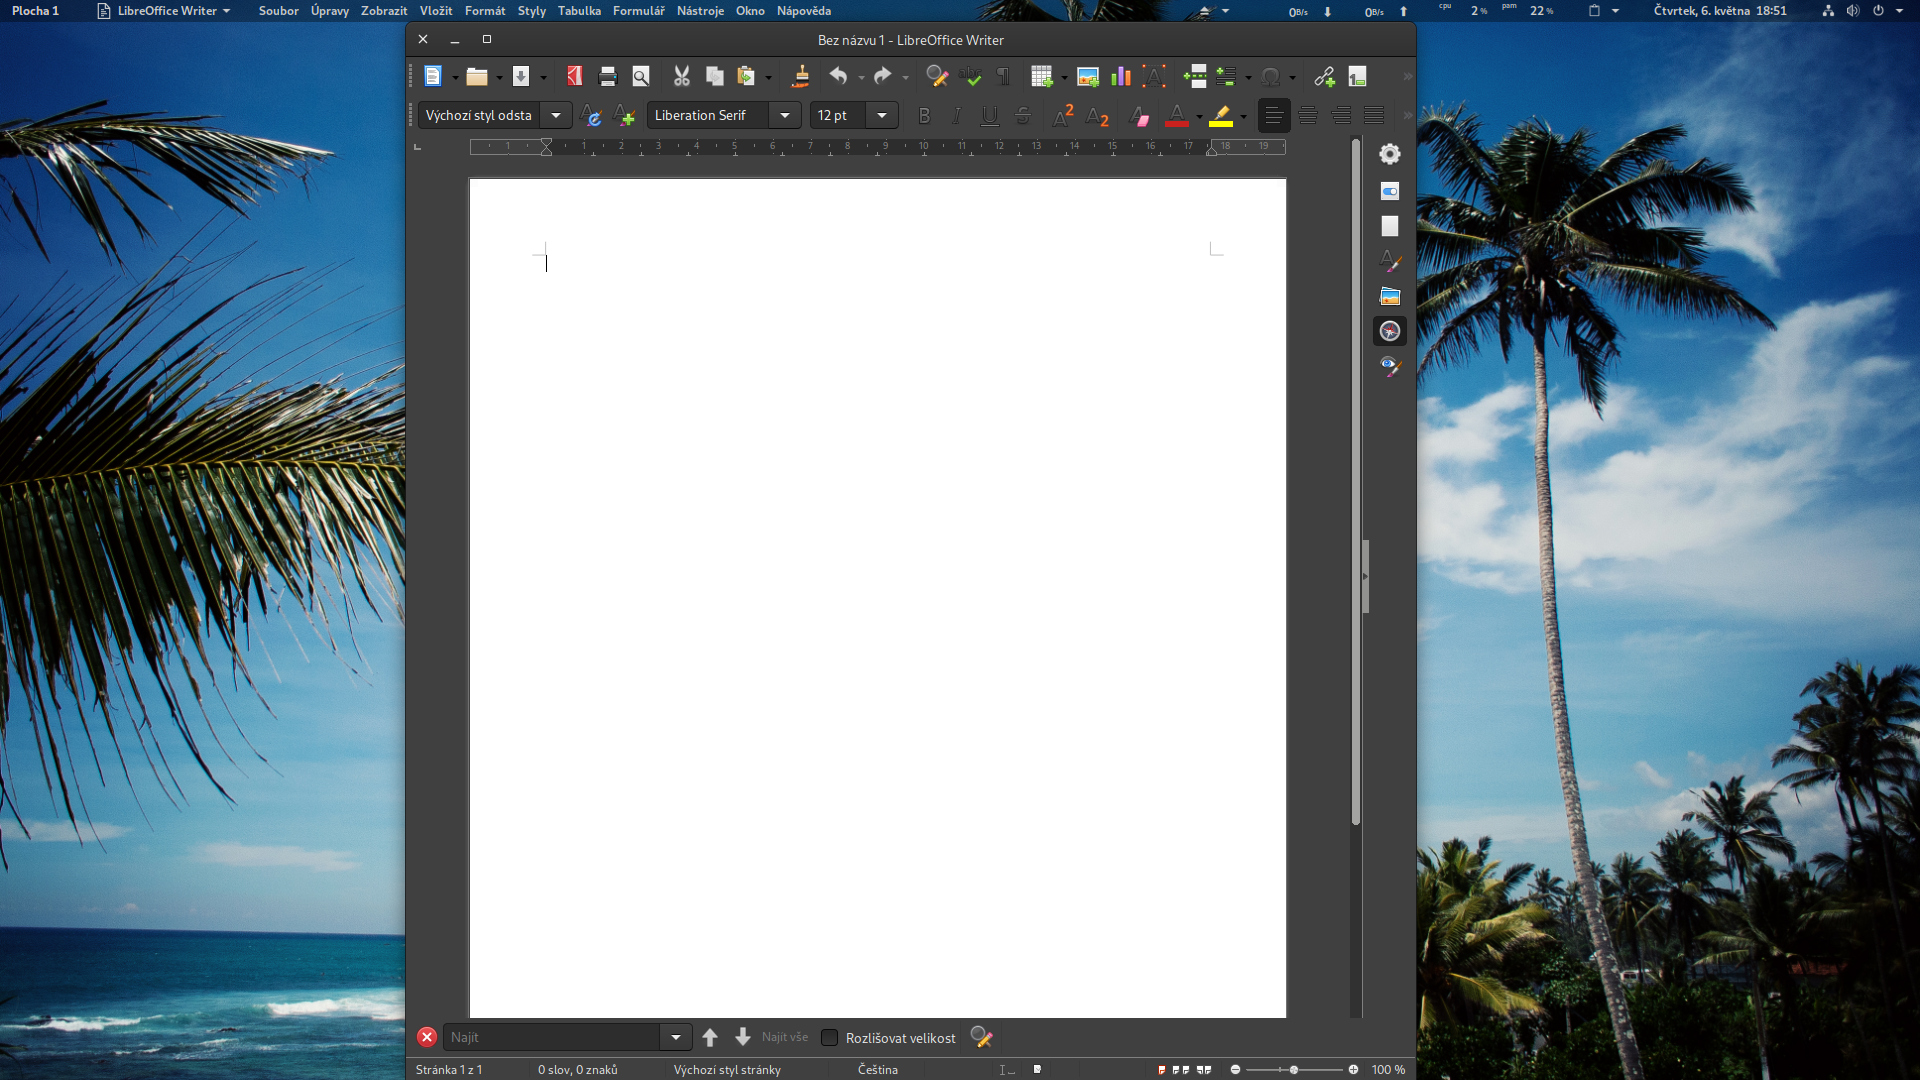The height and width of the screenshot is (1080, 1920).
Task: Update the selected paragraph style
Action: pos(591,116)
